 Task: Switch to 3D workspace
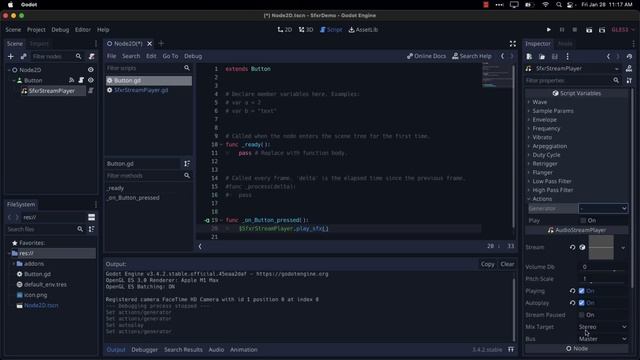coord(306,30)
